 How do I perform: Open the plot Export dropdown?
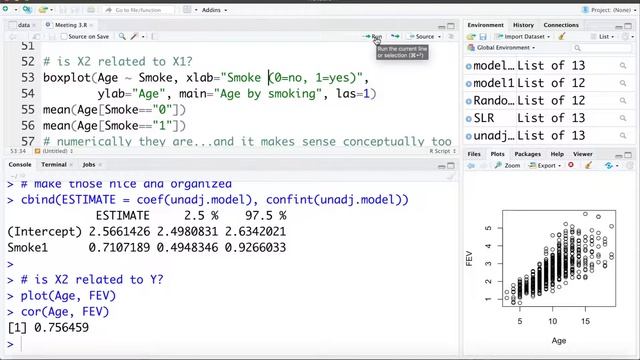coord(545,165)
